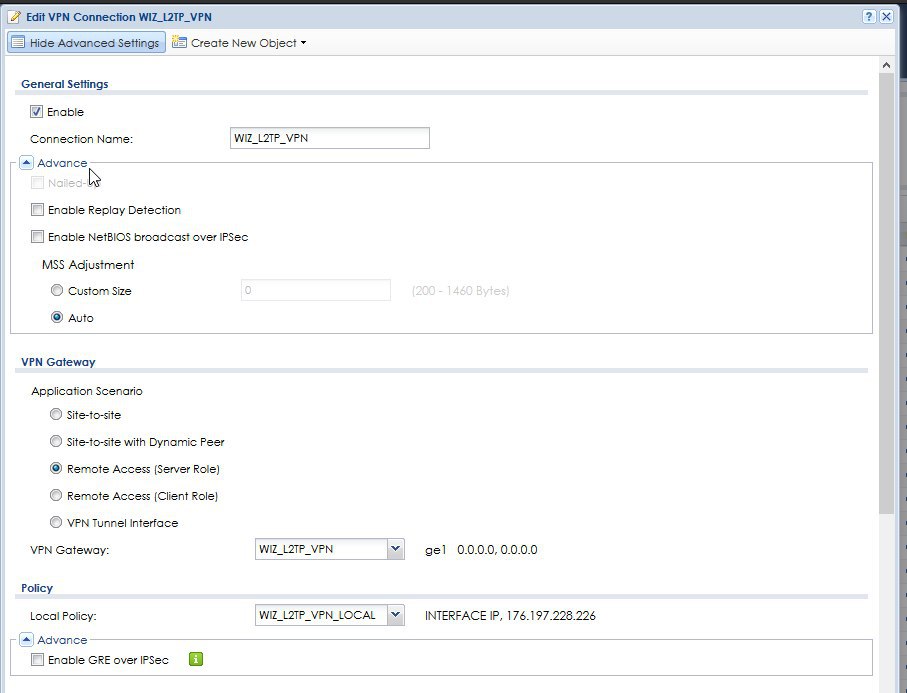The height and width of the screenshot is (693, 907).
Task: Select the Site-to-site scenario
Action: pos(56,414)
